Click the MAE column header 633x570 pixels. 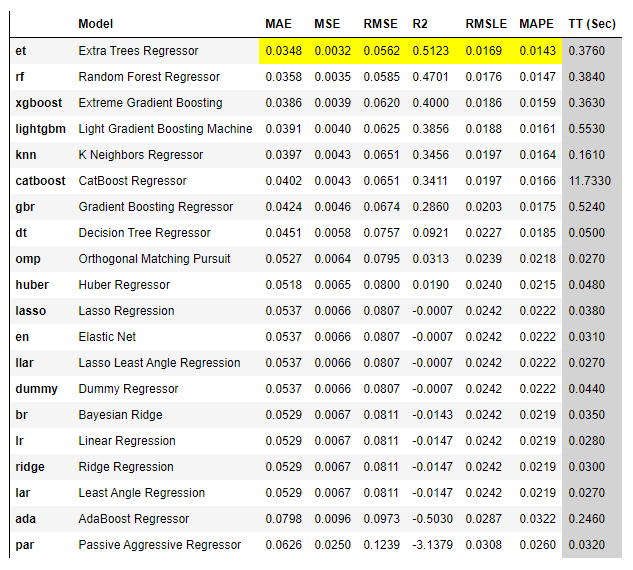[278, 24]
